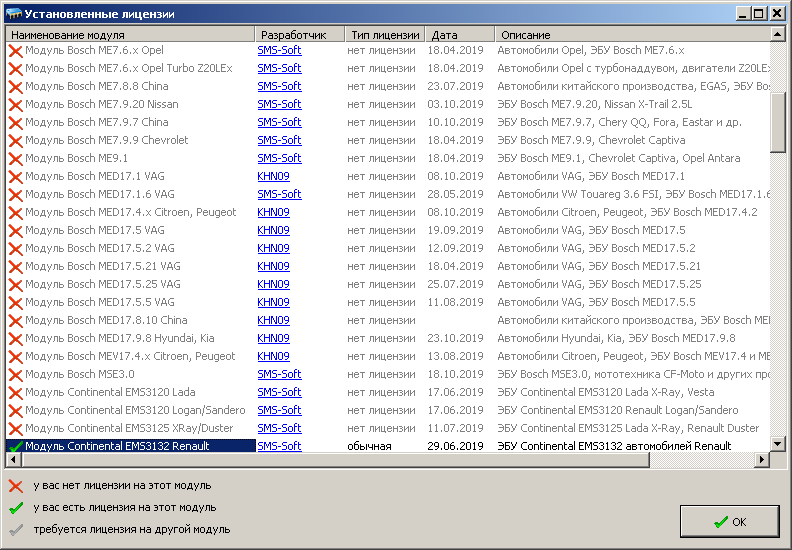792x550 pixels.
Task: Open KHN09 link for Bosch MED17.8.10 China
Action: tap(273, 320)
